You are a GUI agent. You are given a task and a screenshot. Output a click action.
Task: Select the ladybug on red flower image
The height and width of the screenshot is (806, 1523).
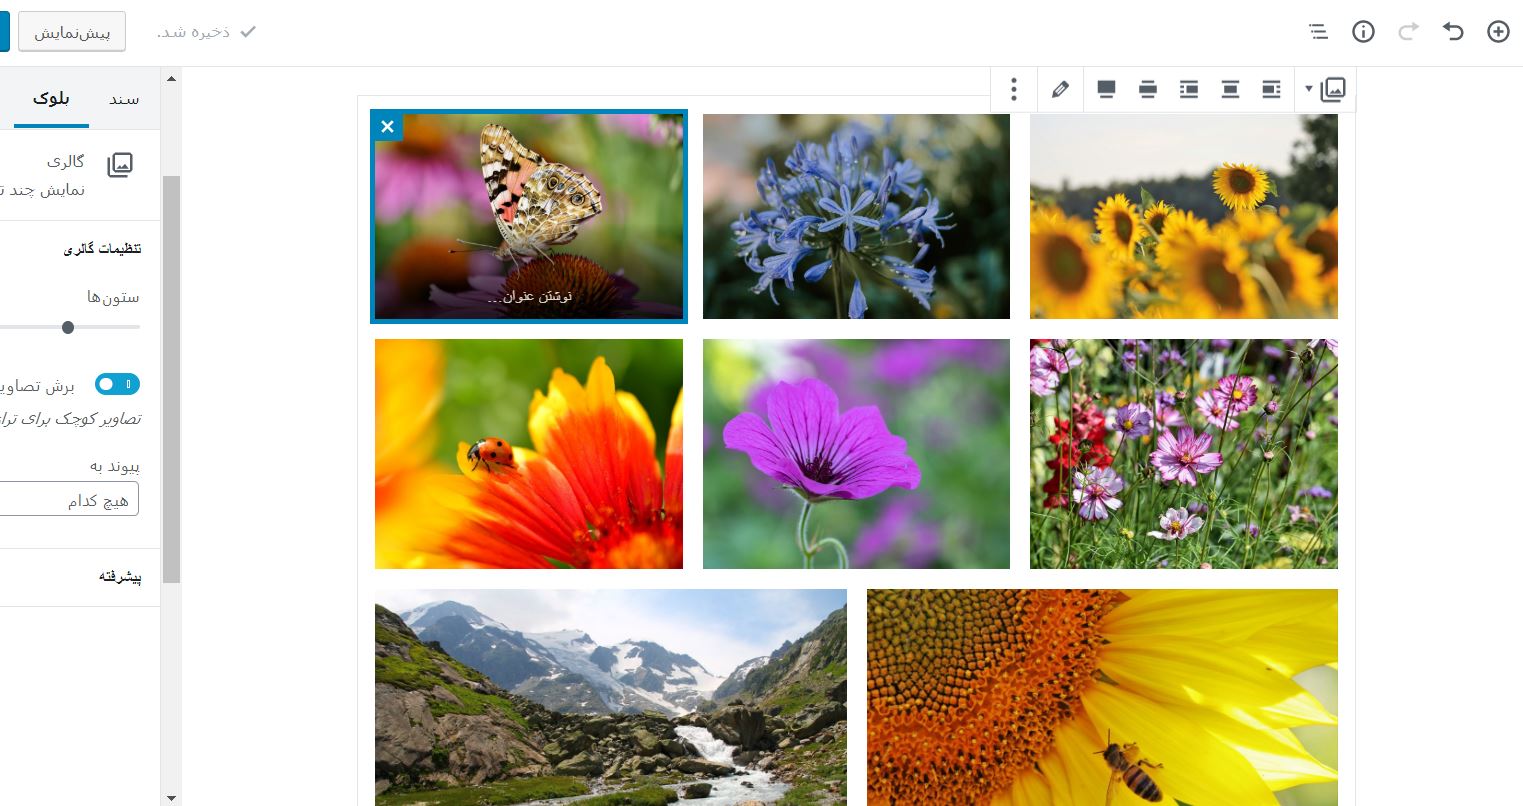[x=529, y=454]
